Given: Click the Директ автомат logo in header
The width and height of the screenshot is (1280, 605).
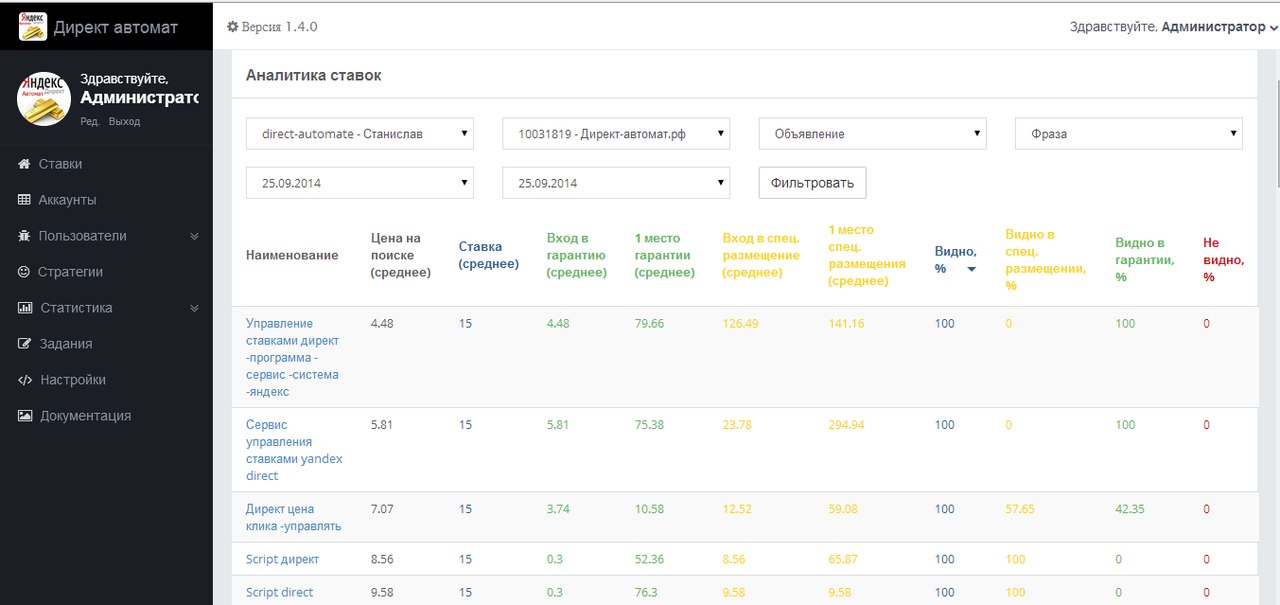Looking at the screenshot, I should click(33, 27).
